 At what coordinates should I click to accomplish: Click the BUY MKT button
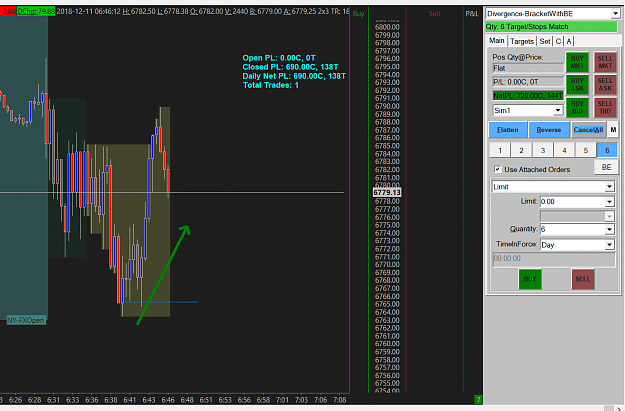[x=577, y=62]
